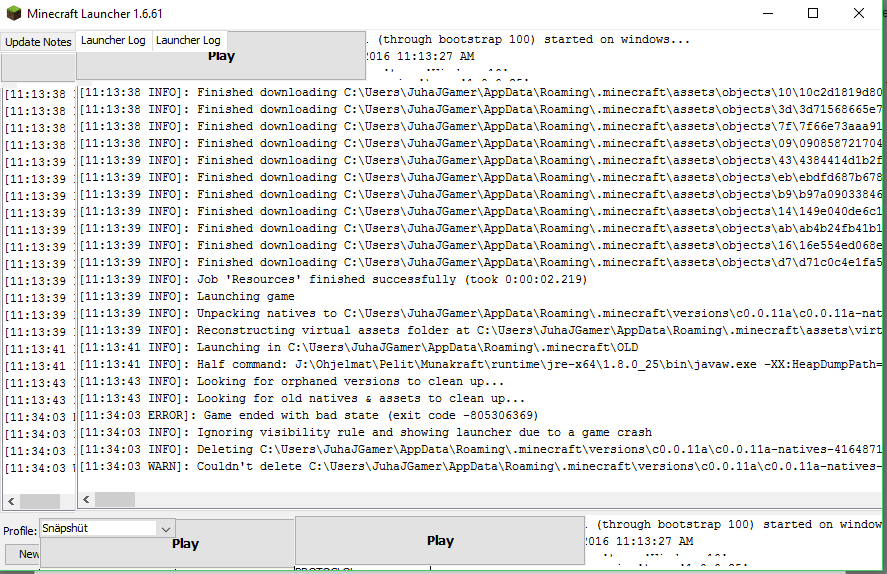Click Play button beside the Snäpshüt profile dropdown
Screen dimensions: 887x574
(x=186, y=544)
